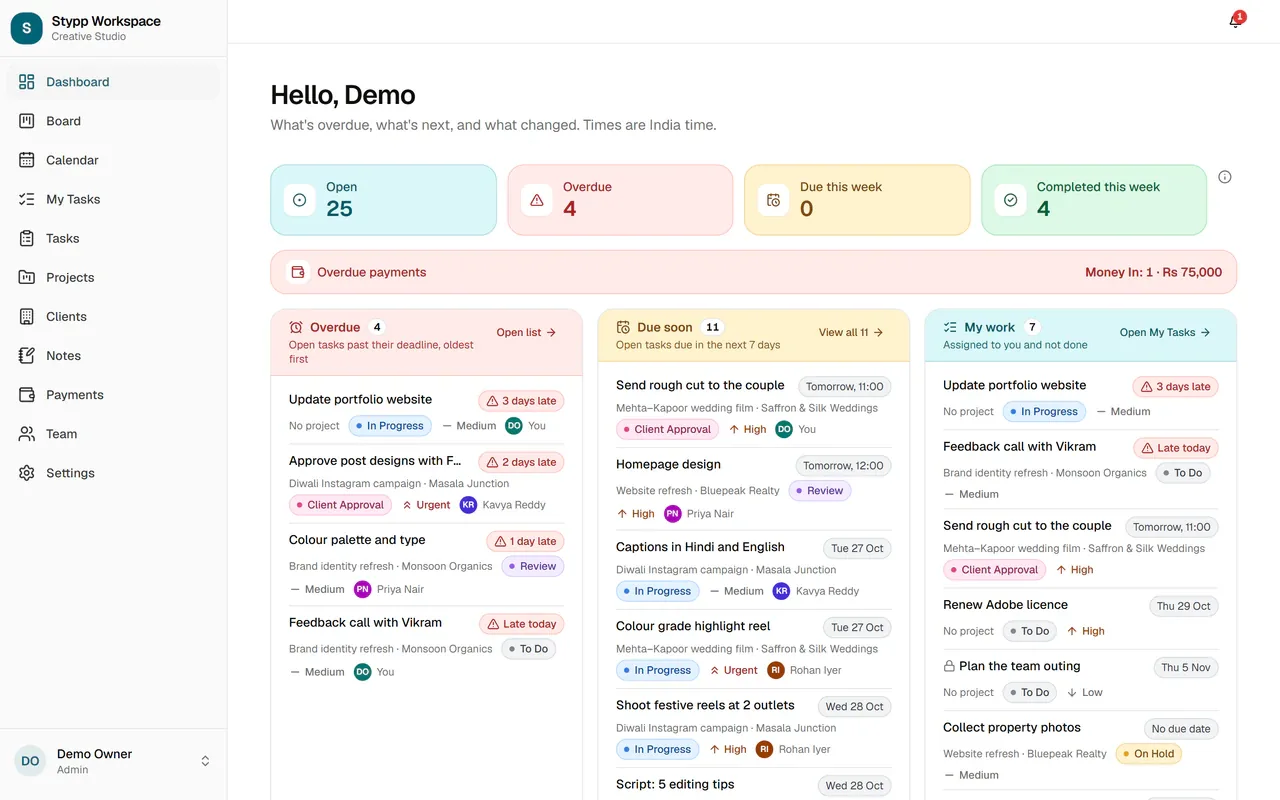1280x800 pixels.
Task: Click On Hold status on Collect property photos
Action: point(1146,754)
